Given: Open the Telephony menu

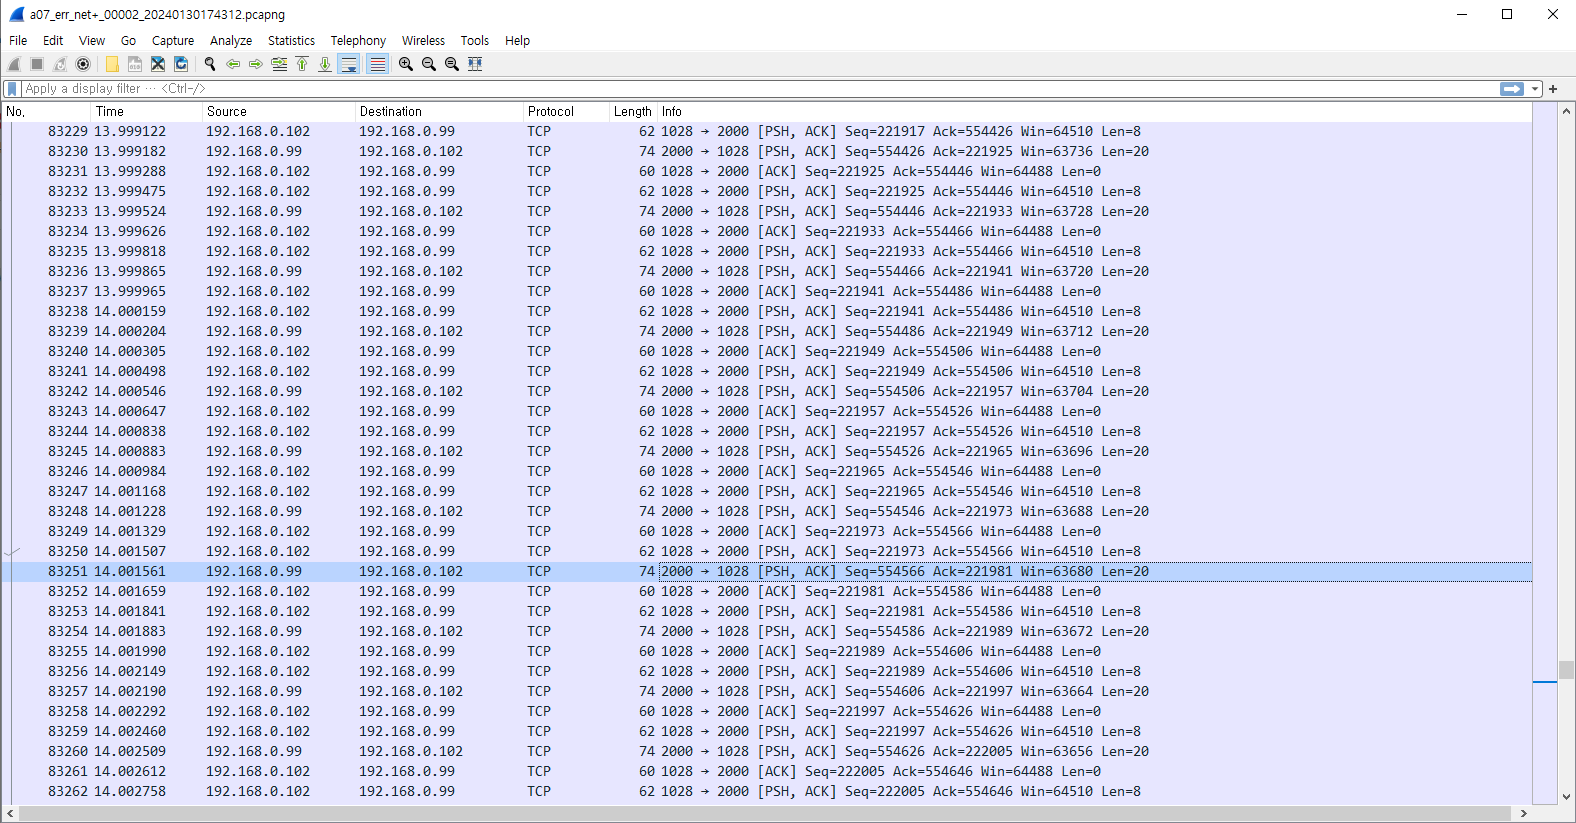Looking at the screenshot, I should (x=358, y=41).
